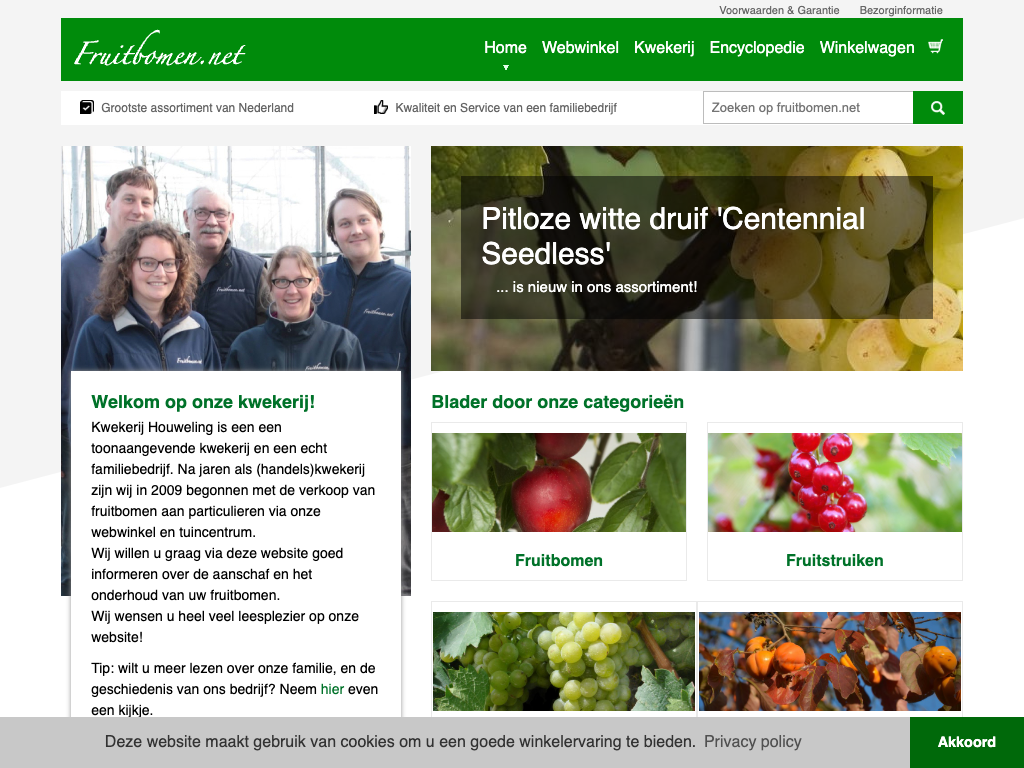The width and height of the screenshot is (1024, 768).
Task: Open the Fruitbomen category apple image
Action: tap(559, 482)
